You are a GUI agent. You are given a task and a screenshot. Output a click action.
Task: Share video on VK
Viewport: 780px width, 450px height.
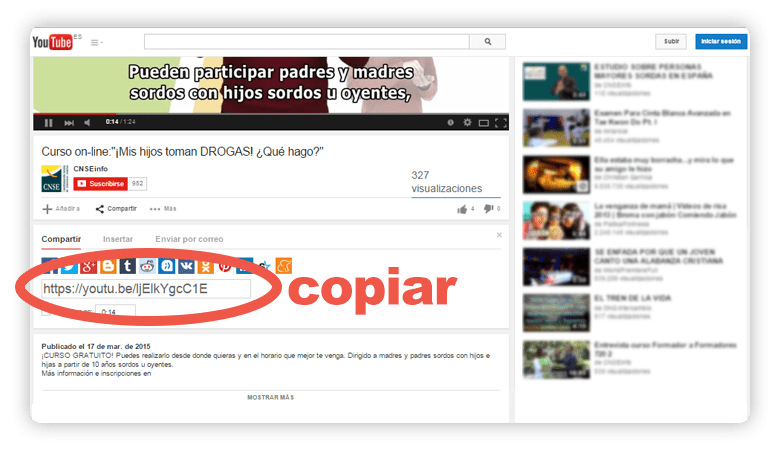pyautogui.click(x=186, y=266)
